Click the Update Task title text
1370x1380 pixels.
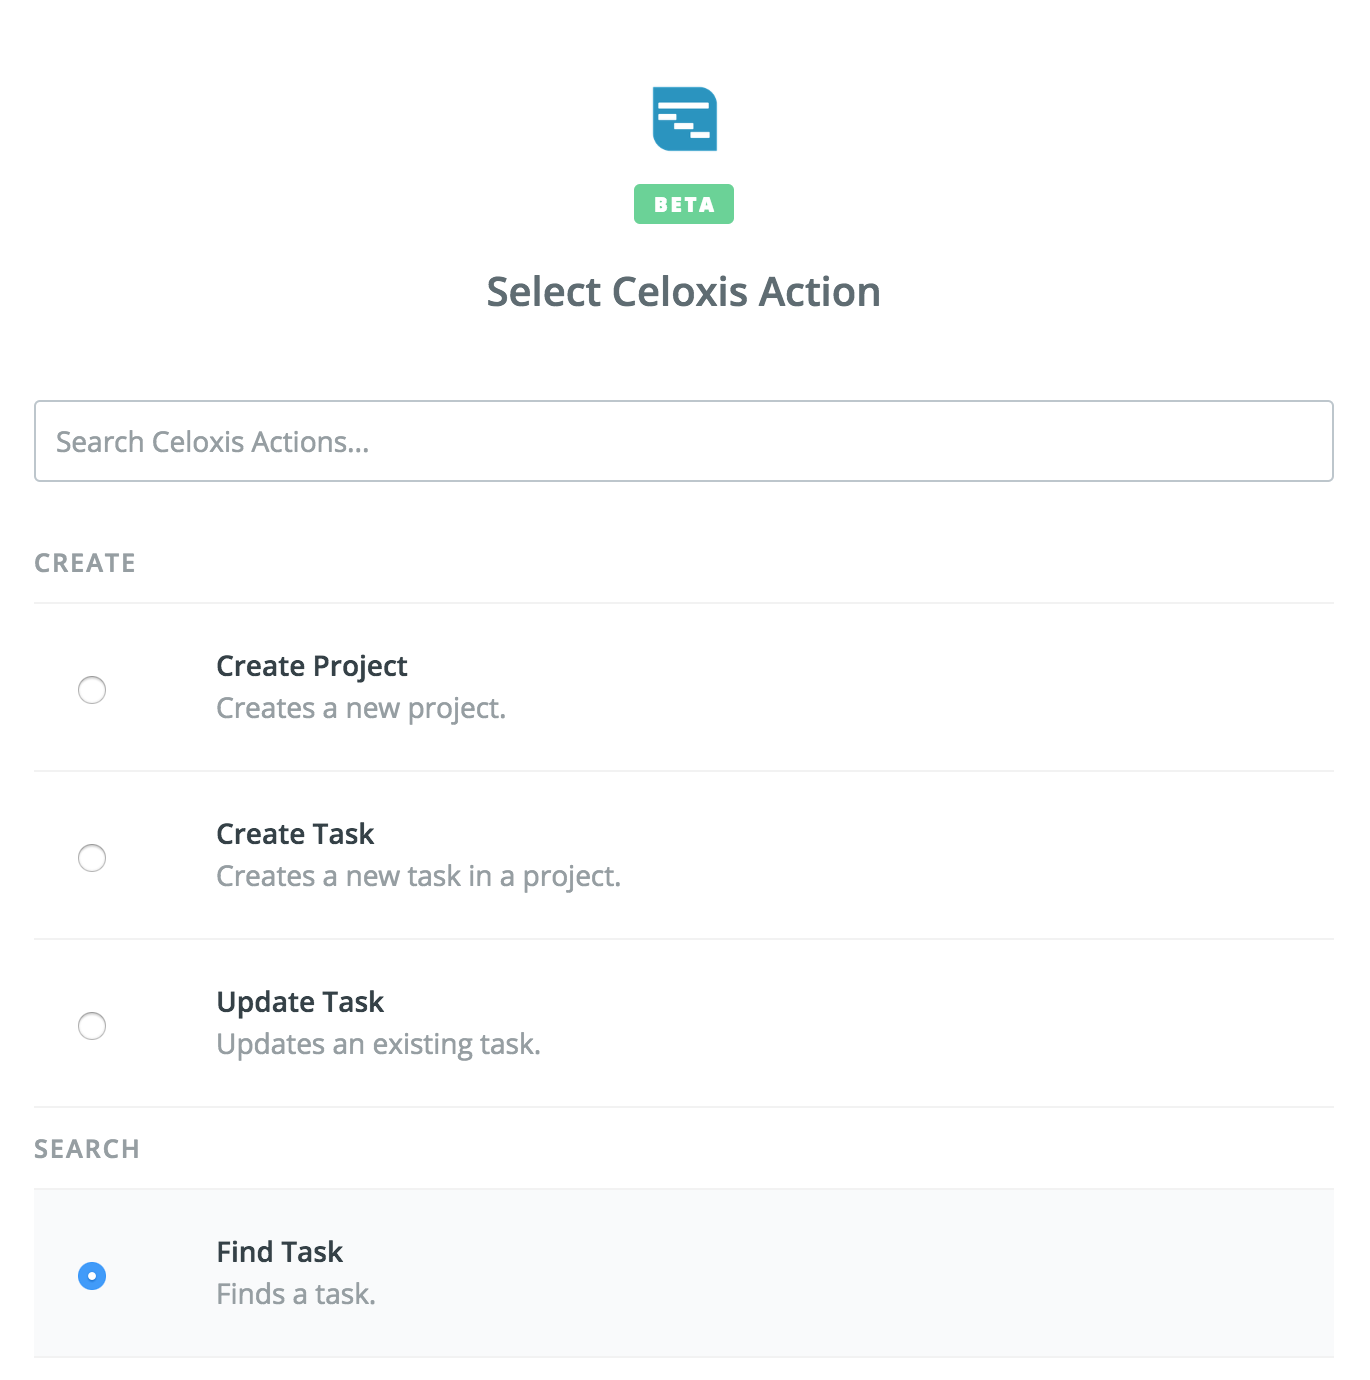[300, 1002]
